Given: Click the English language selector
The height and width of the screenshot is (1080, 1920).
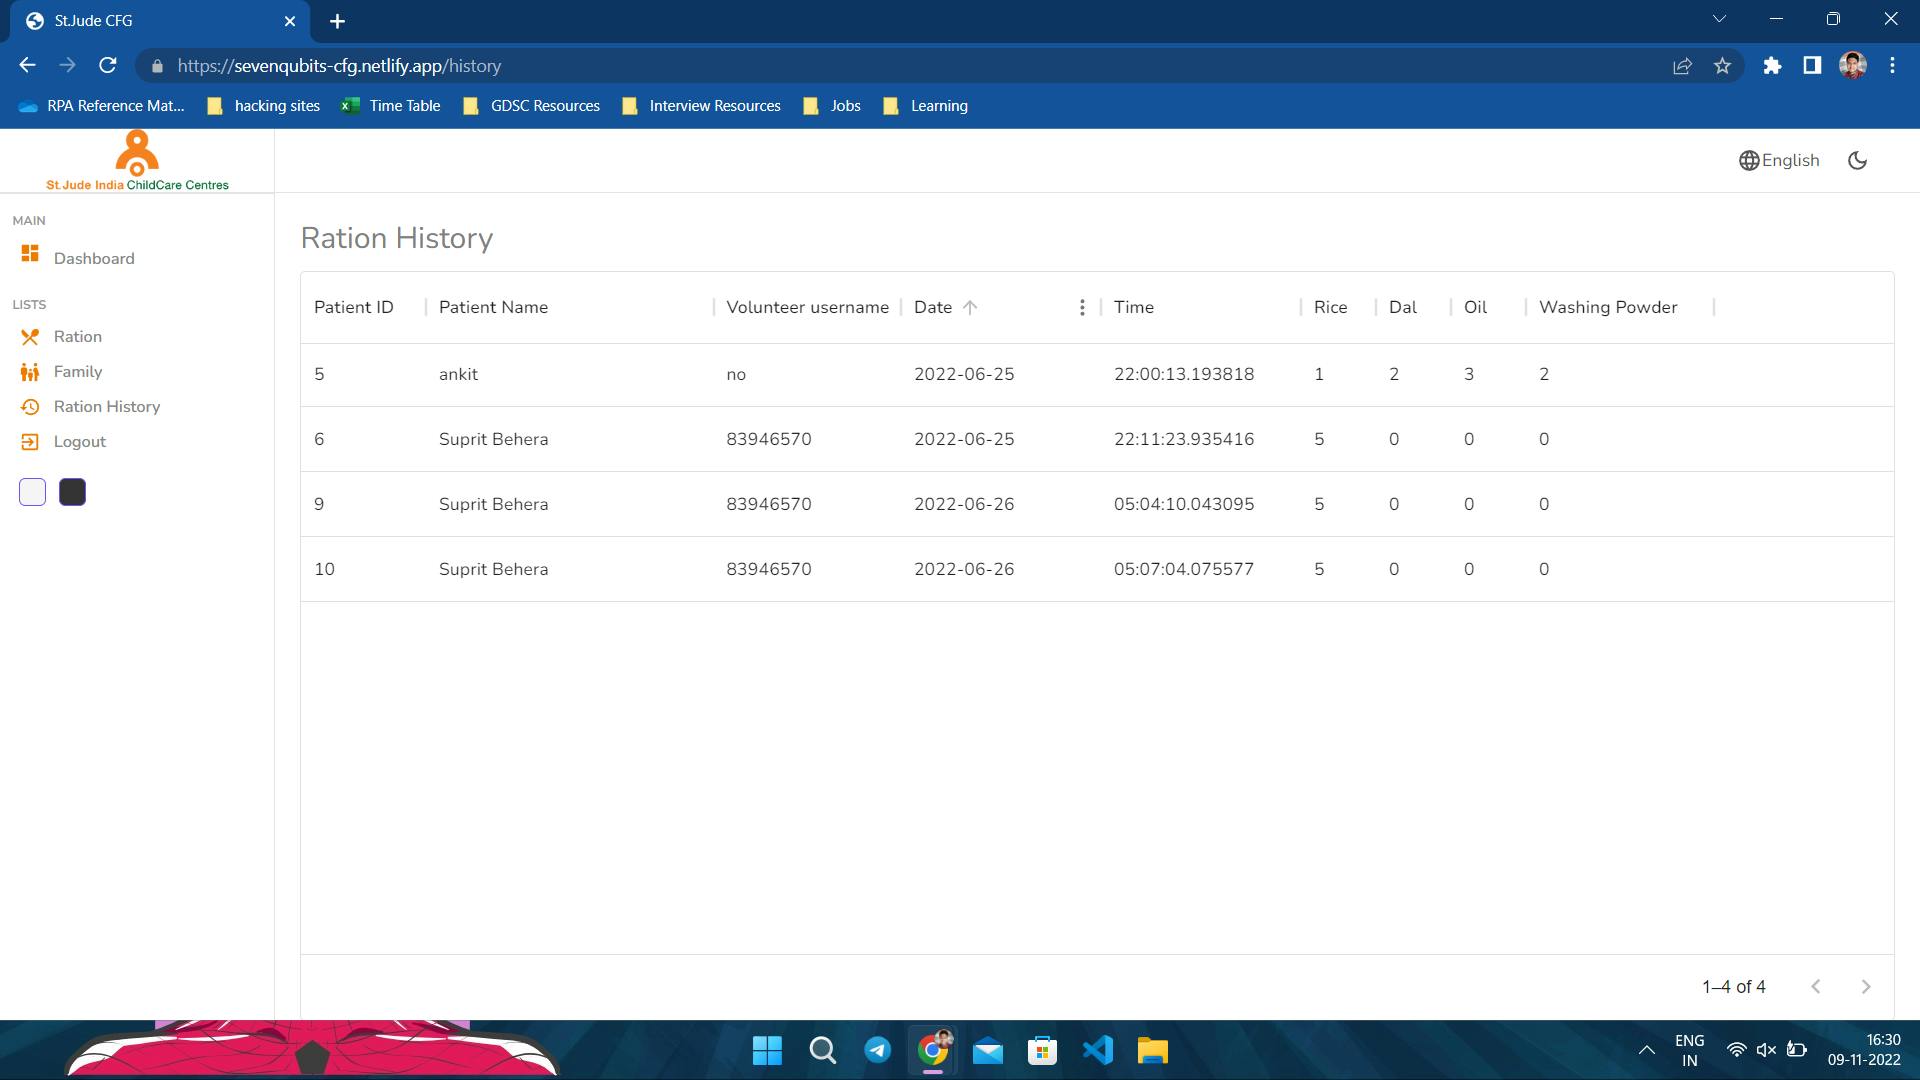Looking at the screenshot, I should point(1779,161).
